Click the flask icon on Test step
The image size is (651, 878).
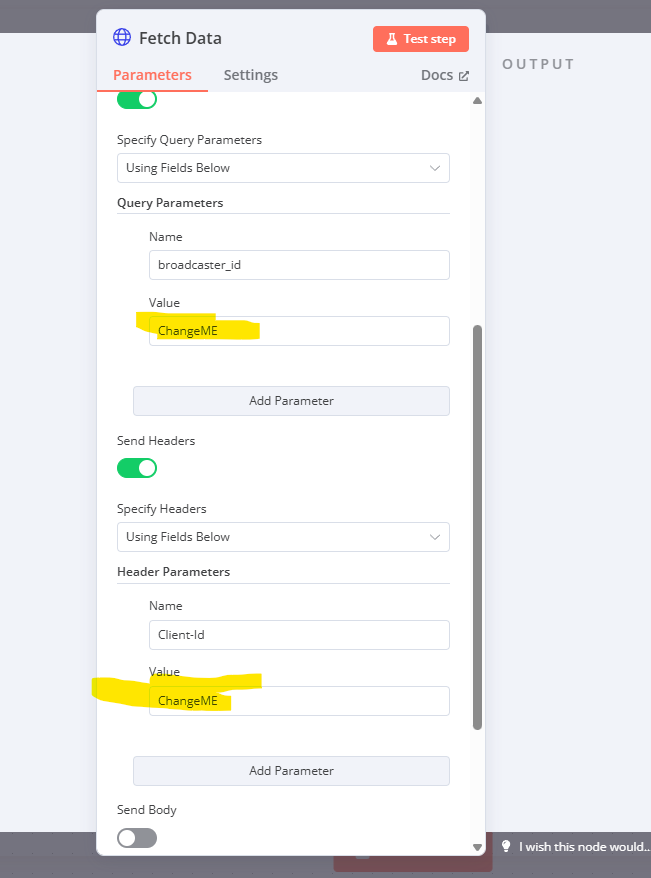tap(392, 39)
